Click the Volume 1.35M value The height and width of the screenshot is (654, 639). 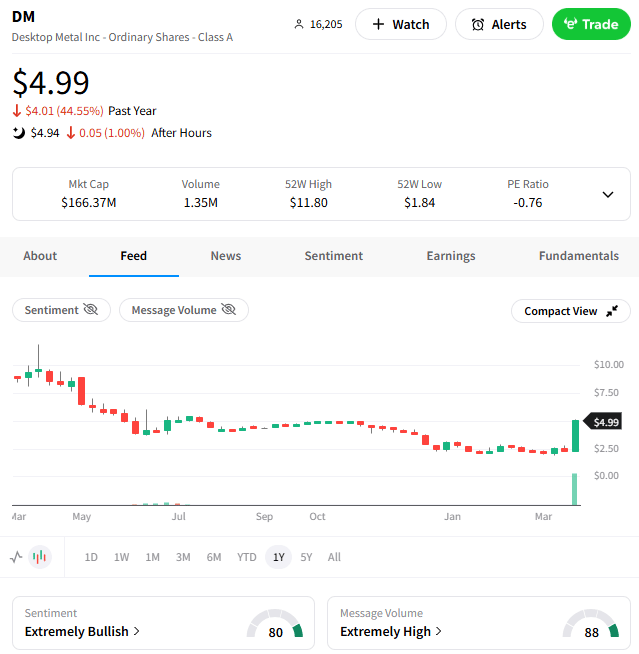[201, 203]
